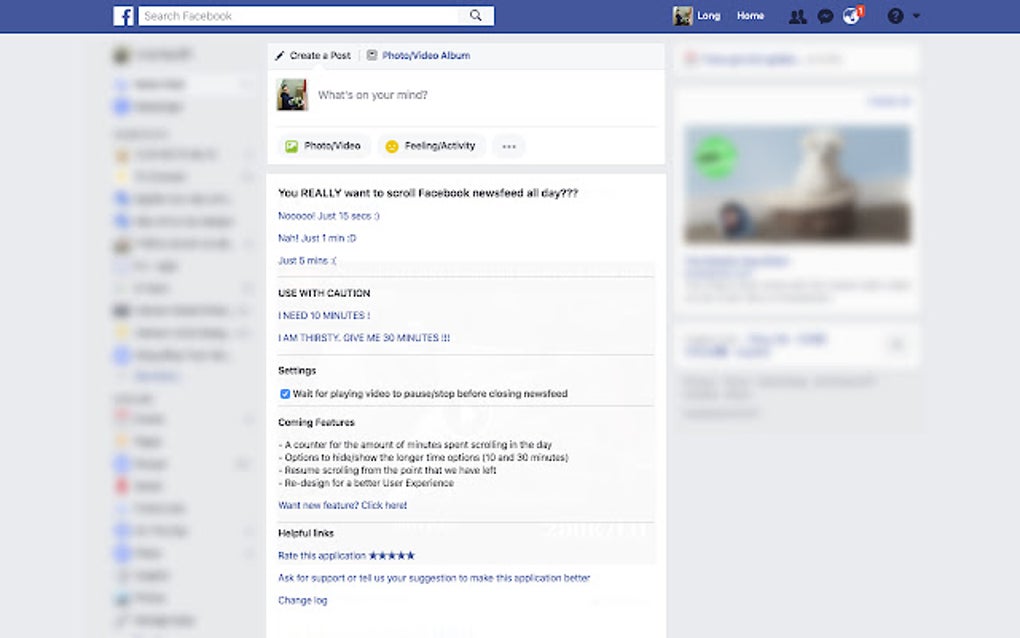1020x638 pixels.
Task: Open the Messenger chat icon
Action: click(x=824, y=15)
